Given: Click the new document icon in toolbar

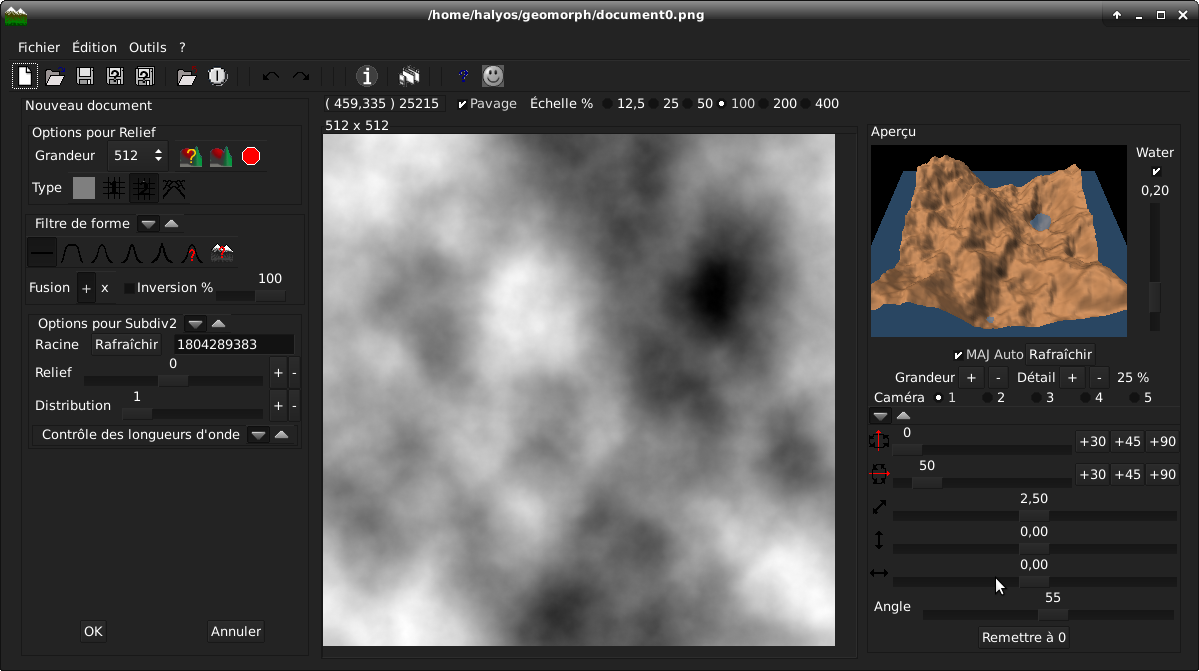Looking at the screenshot, I should click(25, 76).
